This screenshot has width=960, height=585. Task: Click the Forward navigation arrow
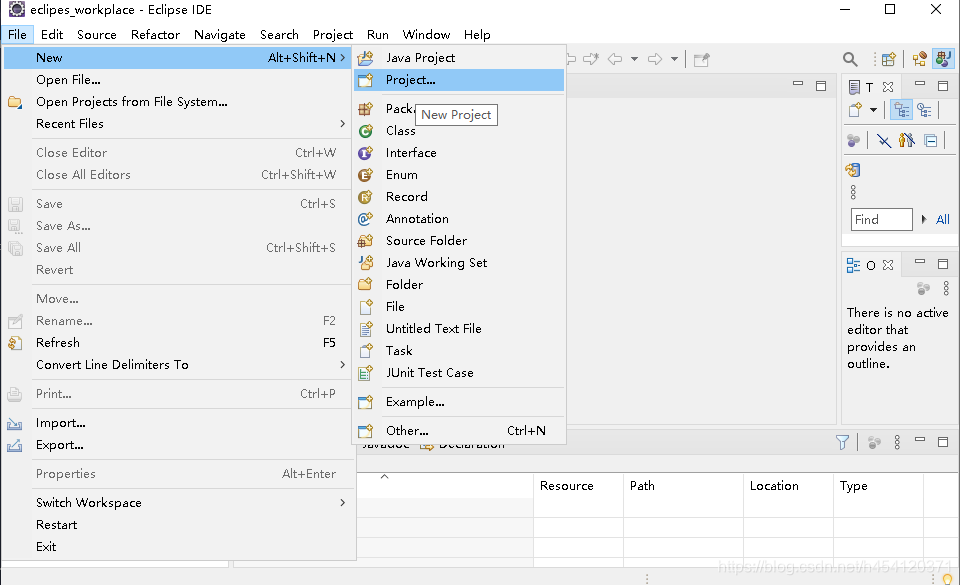click(655, 59)
